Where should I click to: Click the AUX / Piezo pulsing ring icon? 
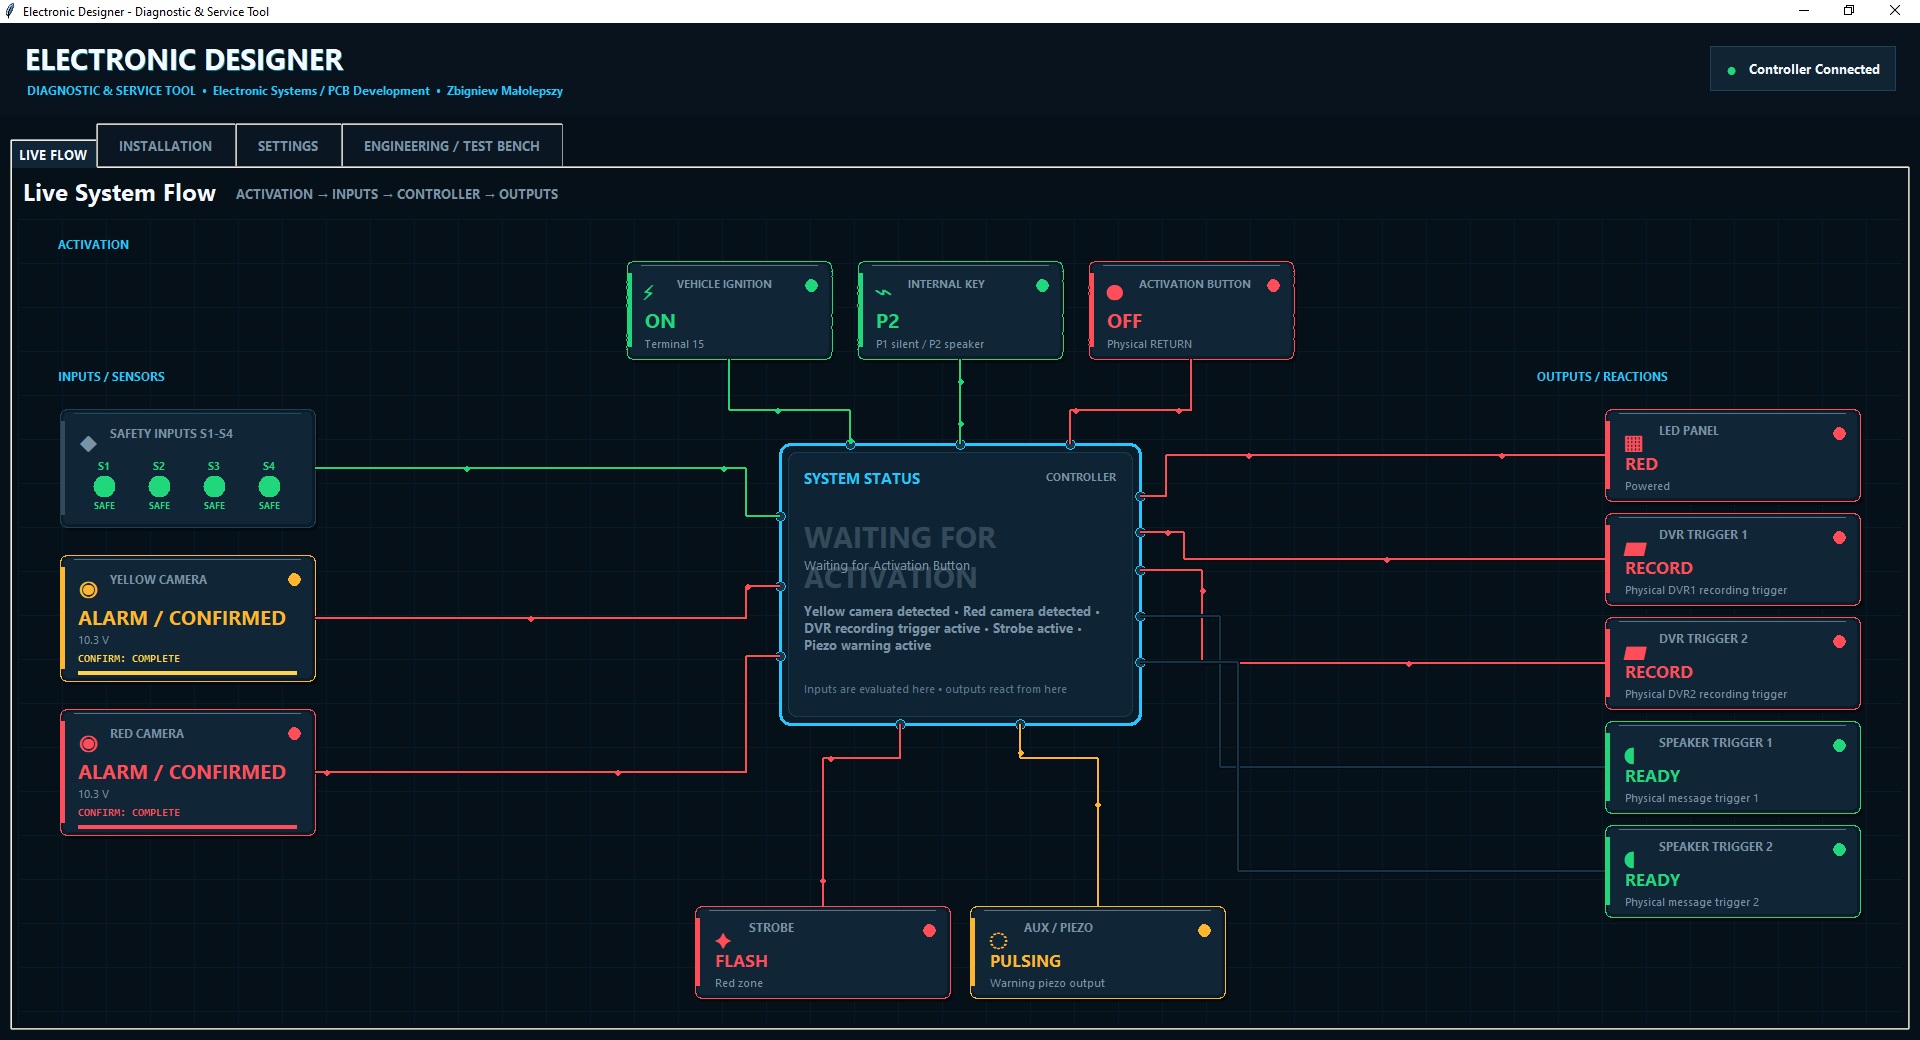tap(998, 941)
